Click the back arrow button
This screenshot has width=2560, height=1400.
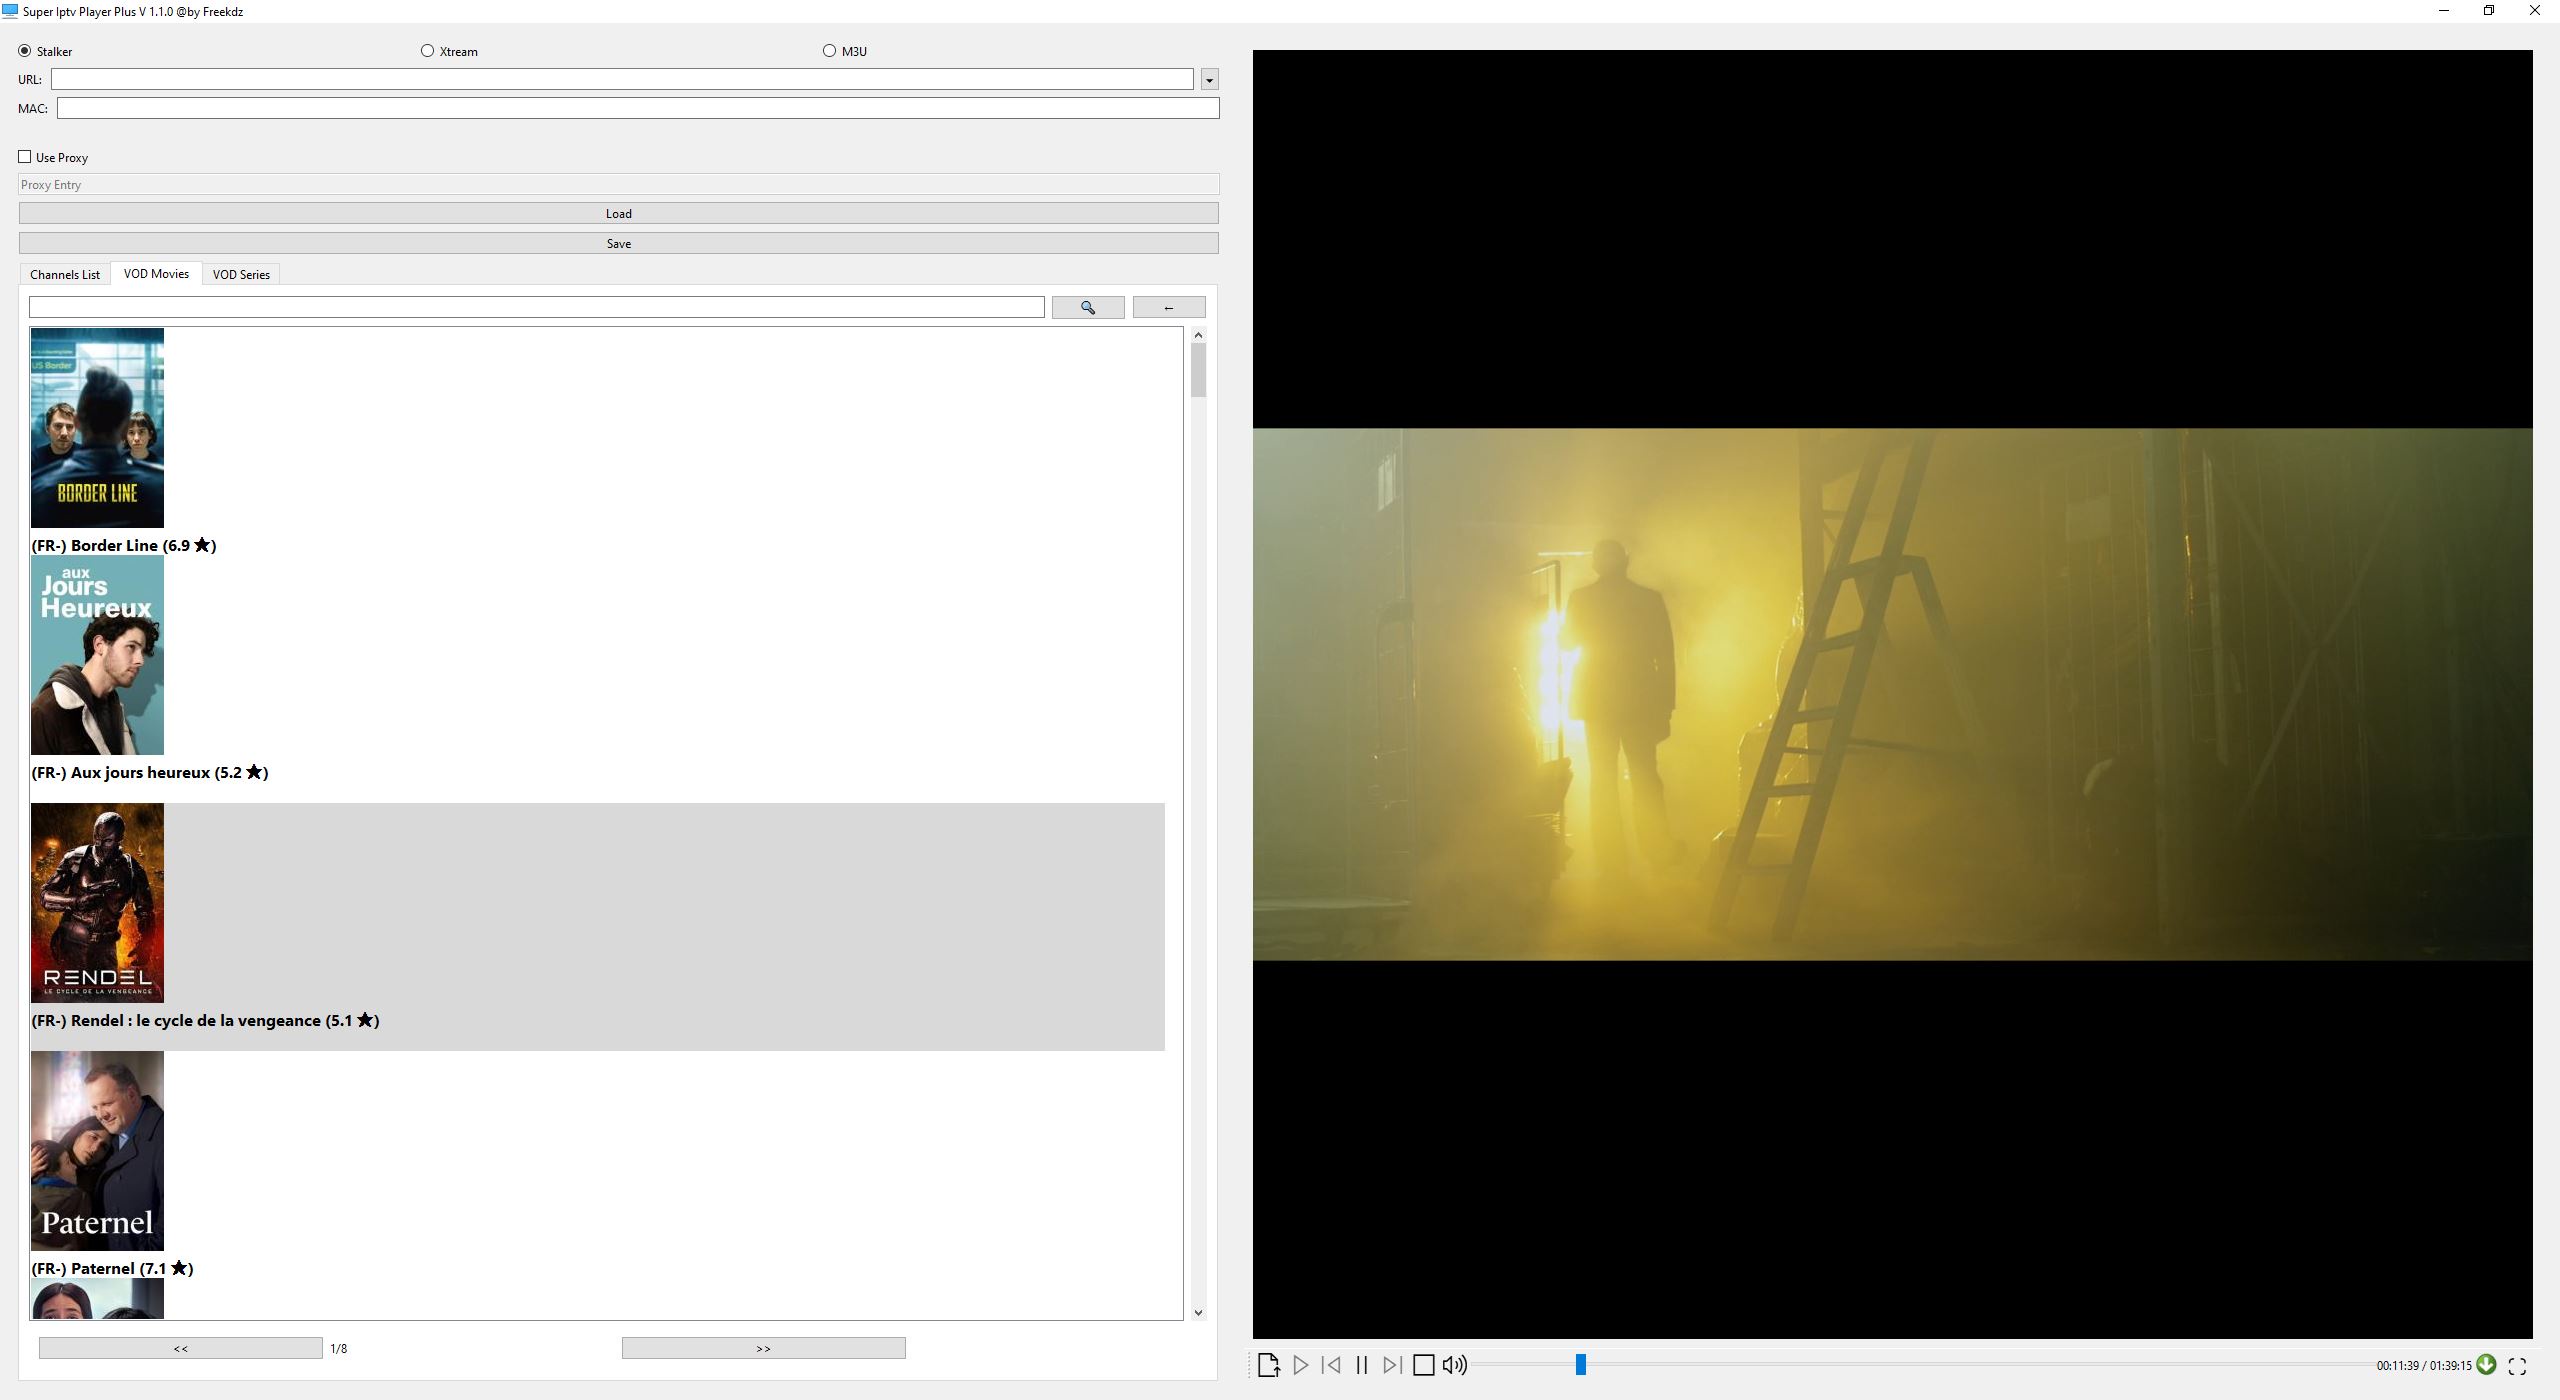click(x=1168, y=308)
